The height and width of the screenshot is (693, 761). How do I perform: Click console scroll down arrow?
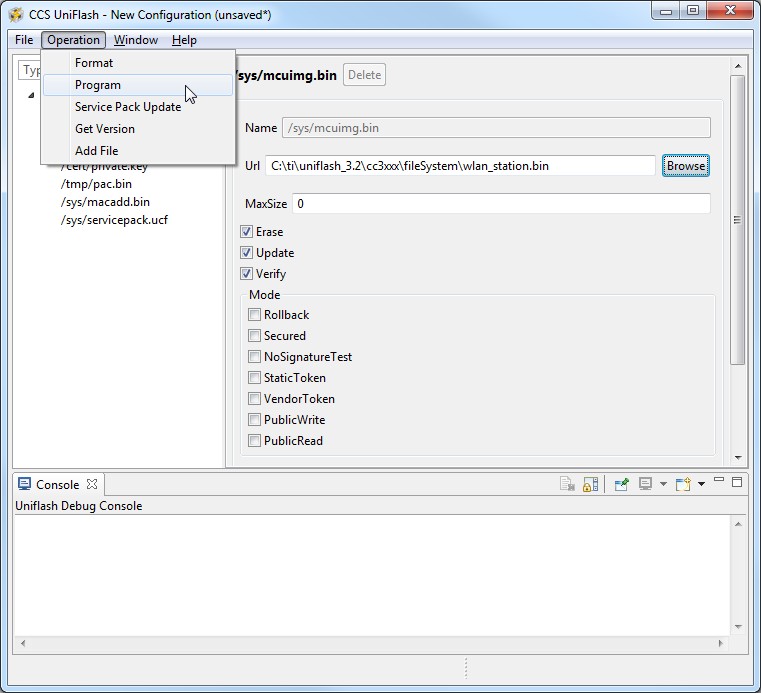pyautogui.click(x=738, y=627)
